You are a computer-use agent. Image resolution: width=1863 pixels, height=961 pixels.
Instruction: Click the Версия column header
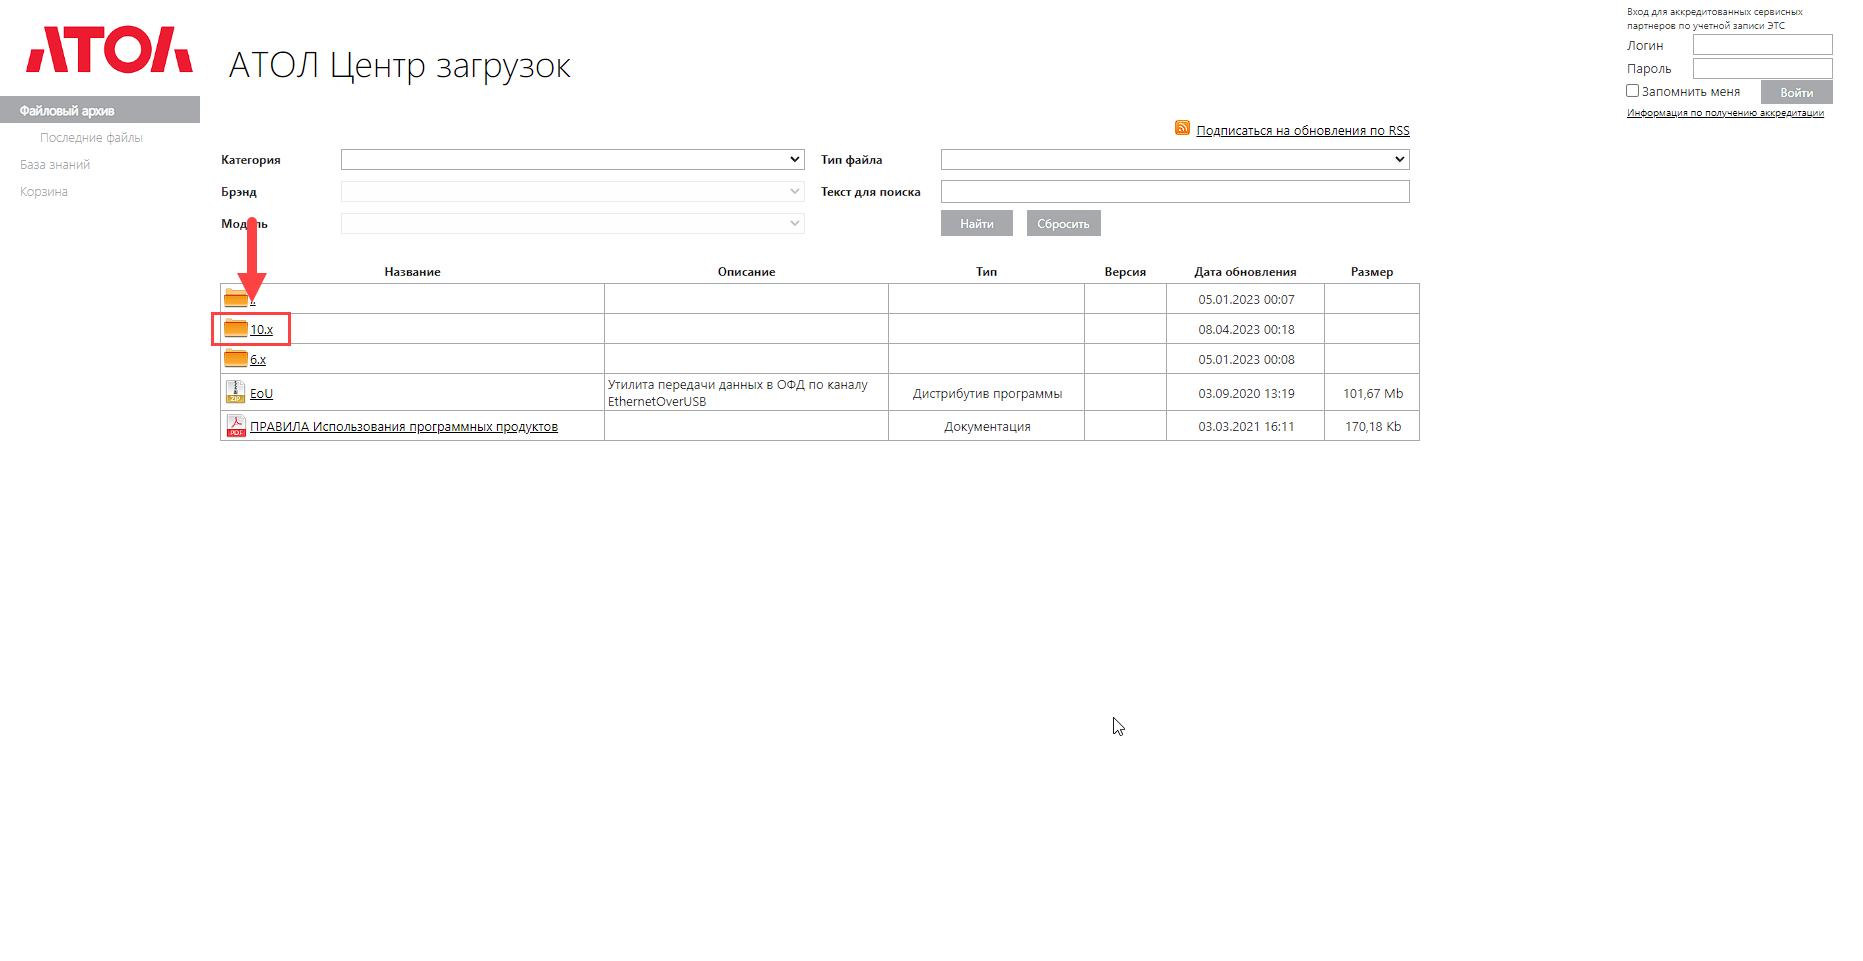1125,272
